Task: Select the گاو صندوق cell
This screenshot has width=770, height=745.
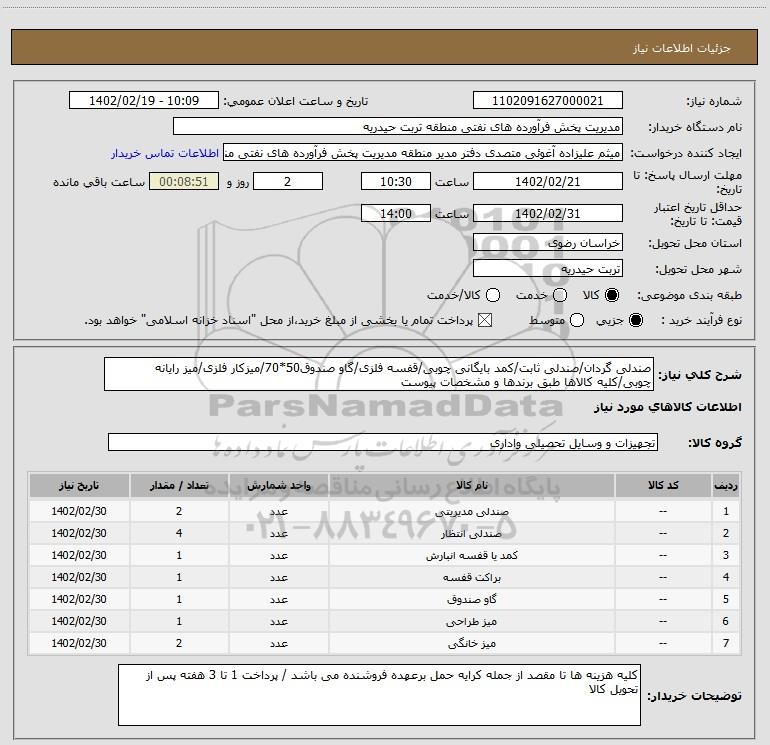Action: 471,599
